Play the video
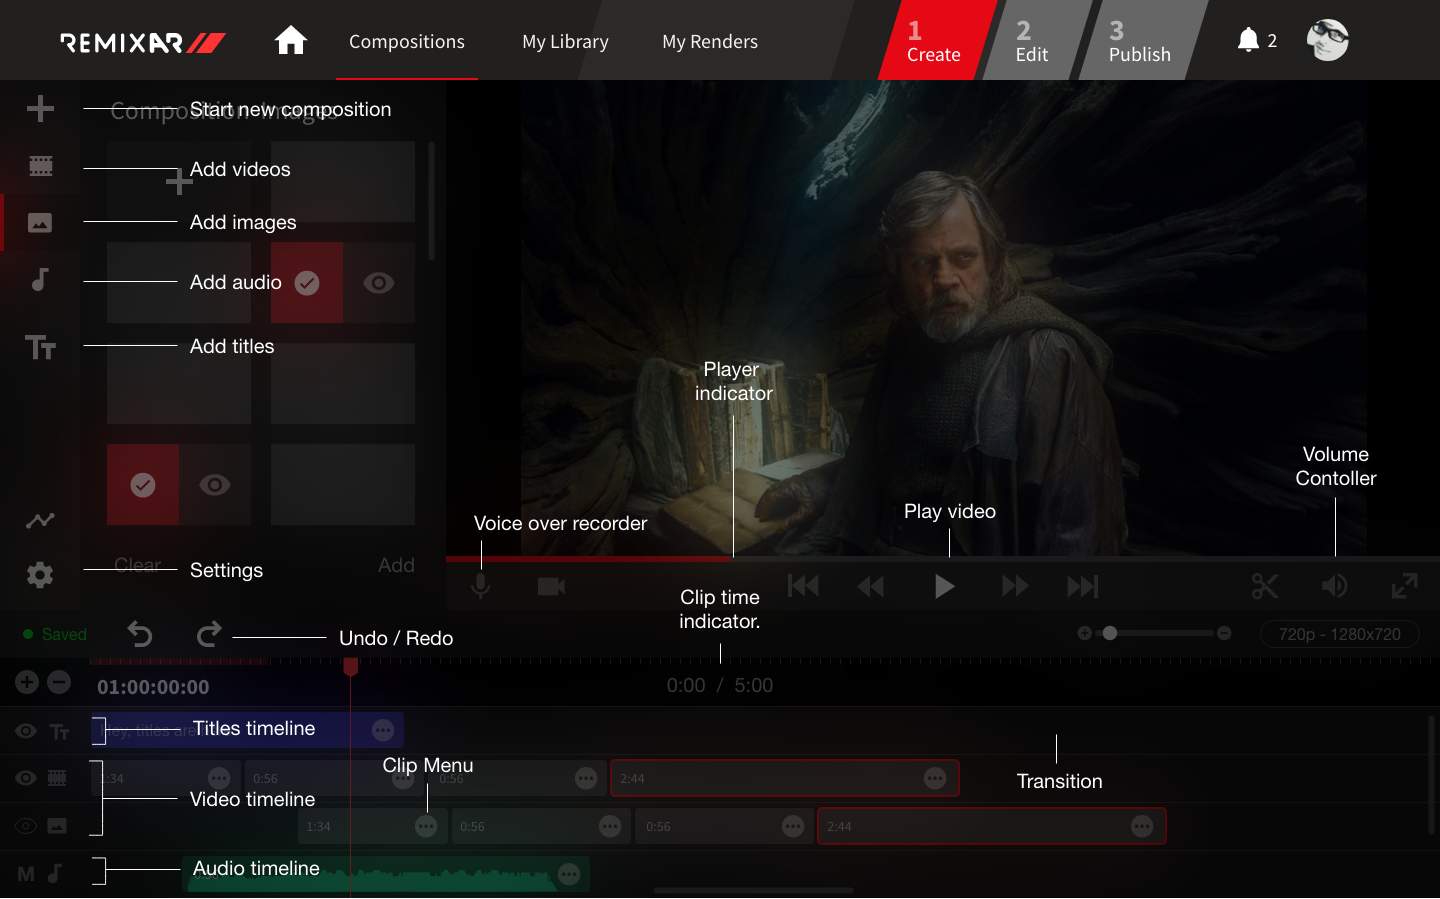The width and height of the screenshot is (1440, 899). tap(944, 586)
